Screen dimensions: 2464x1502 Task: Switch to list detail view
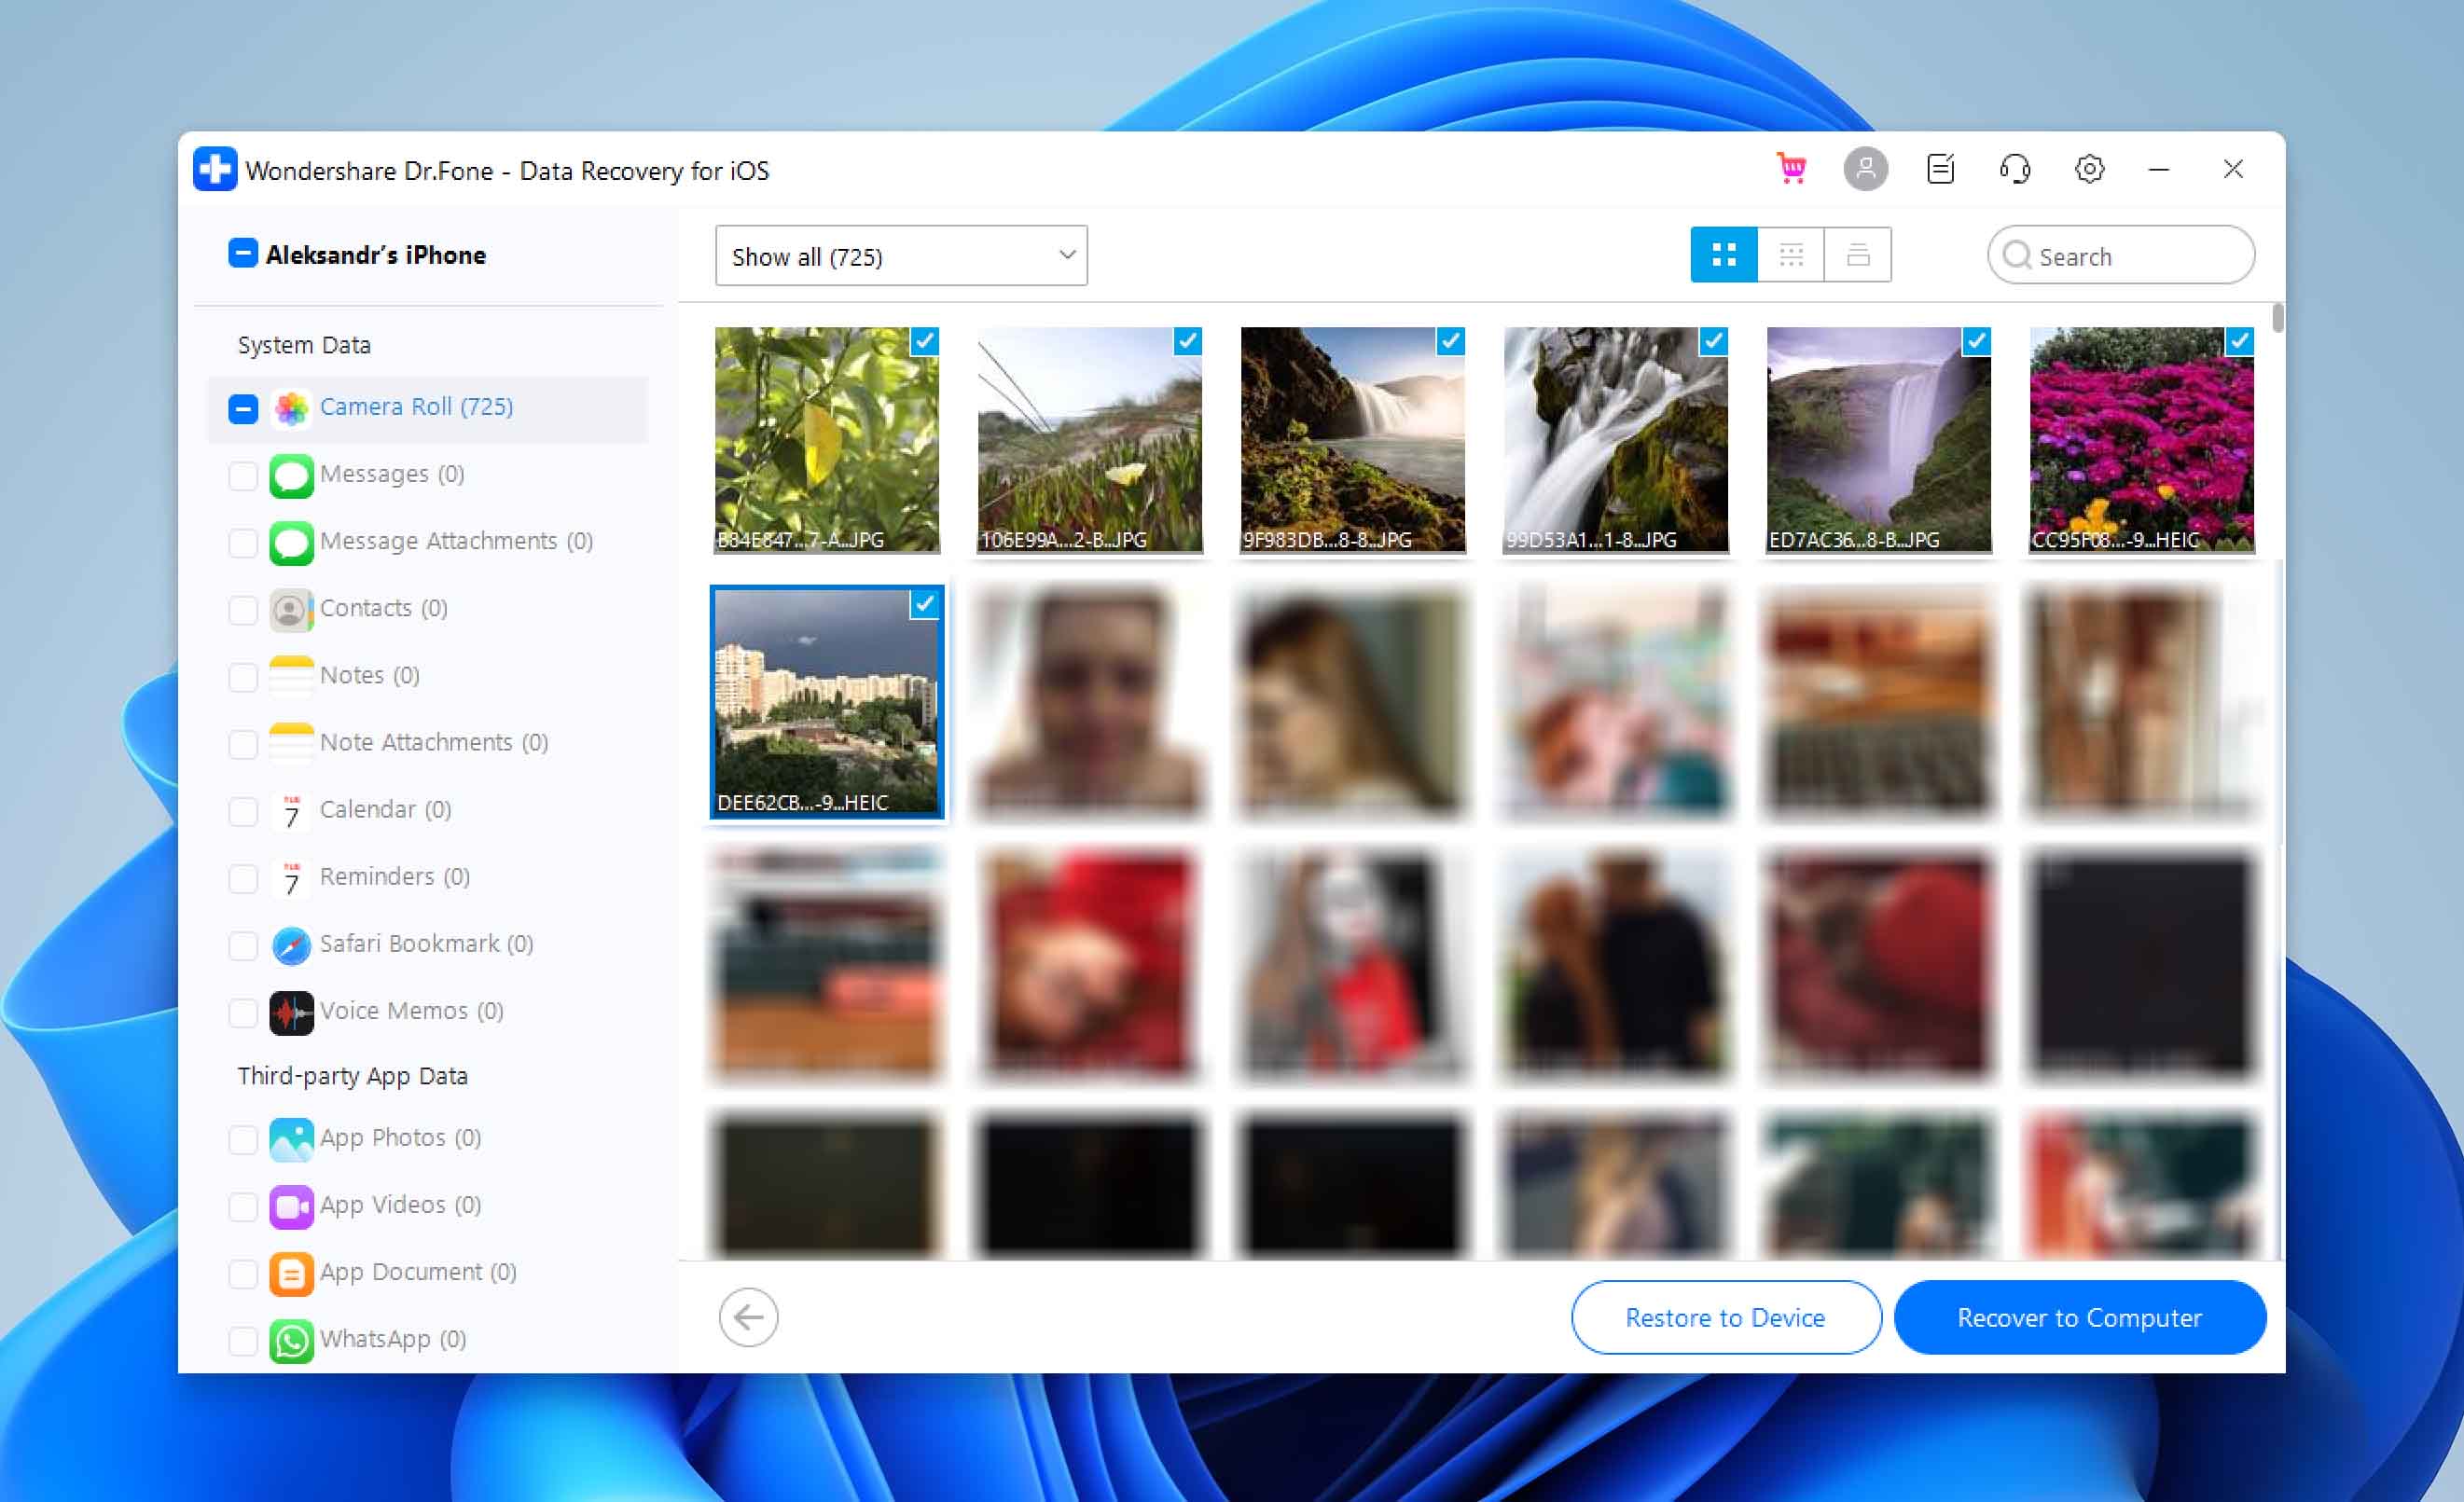click(x=1857, y=255)
